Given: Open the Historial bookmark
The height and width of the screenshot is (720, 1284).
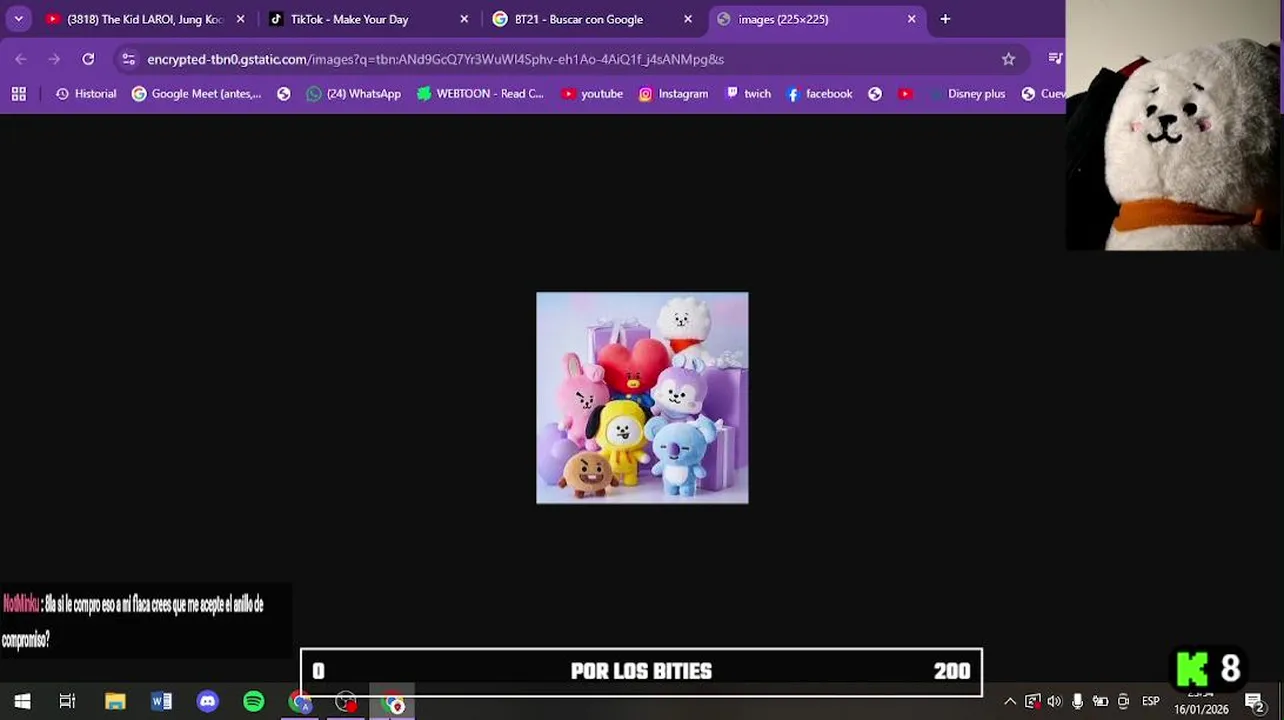Looking at the screenshot, I should [86, 93].
